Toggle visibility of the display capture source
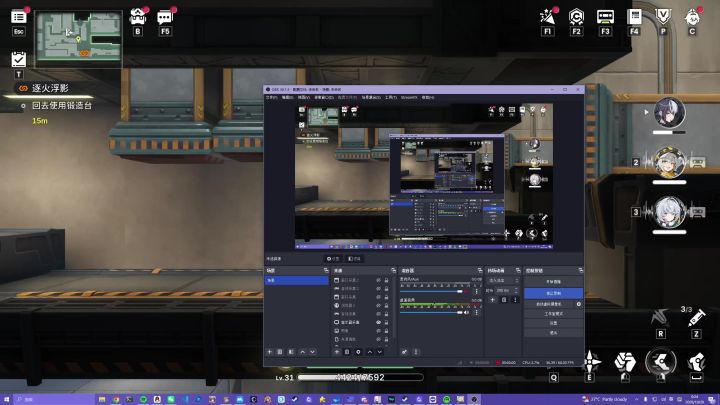This screenshot has height=405, width=720. coord(379,322)
